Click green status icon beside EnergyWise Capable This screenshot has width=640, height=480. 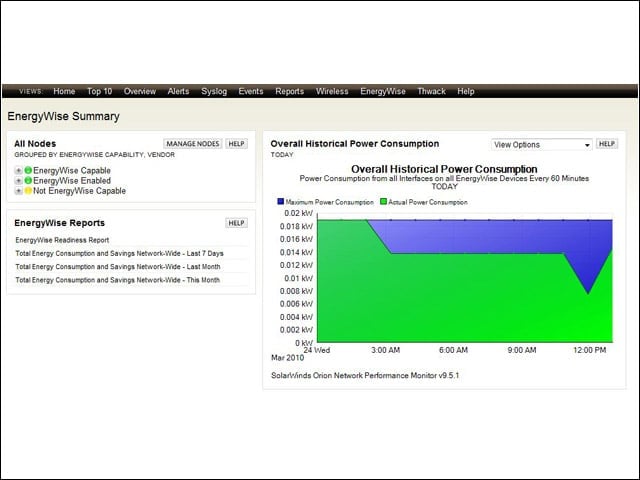coord(28,170)
